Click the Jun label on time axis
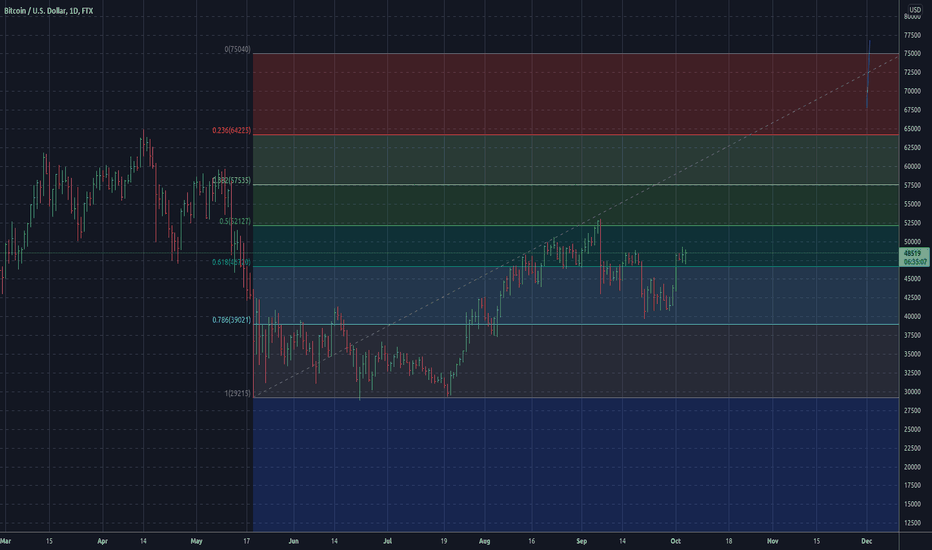This screenshot has width=932, height=550. pos(293,541)
